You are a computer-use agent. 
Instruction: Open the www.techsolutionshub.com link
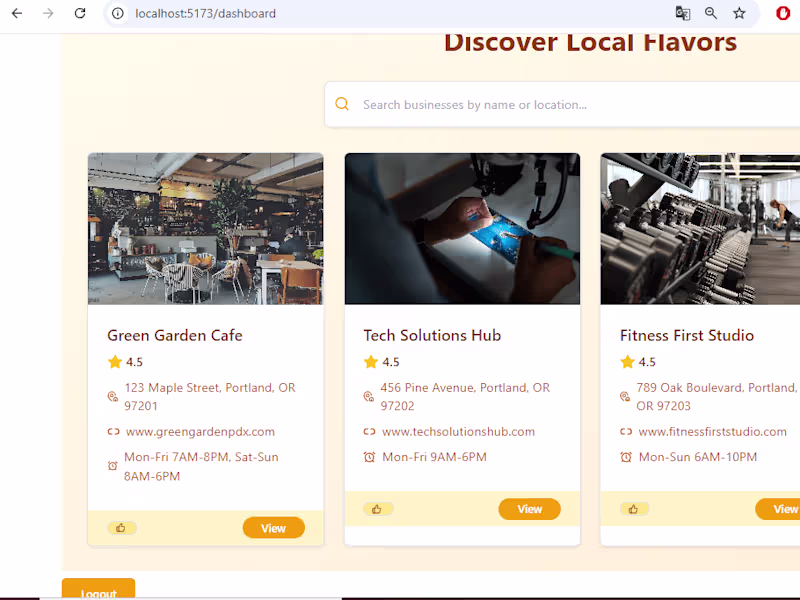[x=459, y=431]
